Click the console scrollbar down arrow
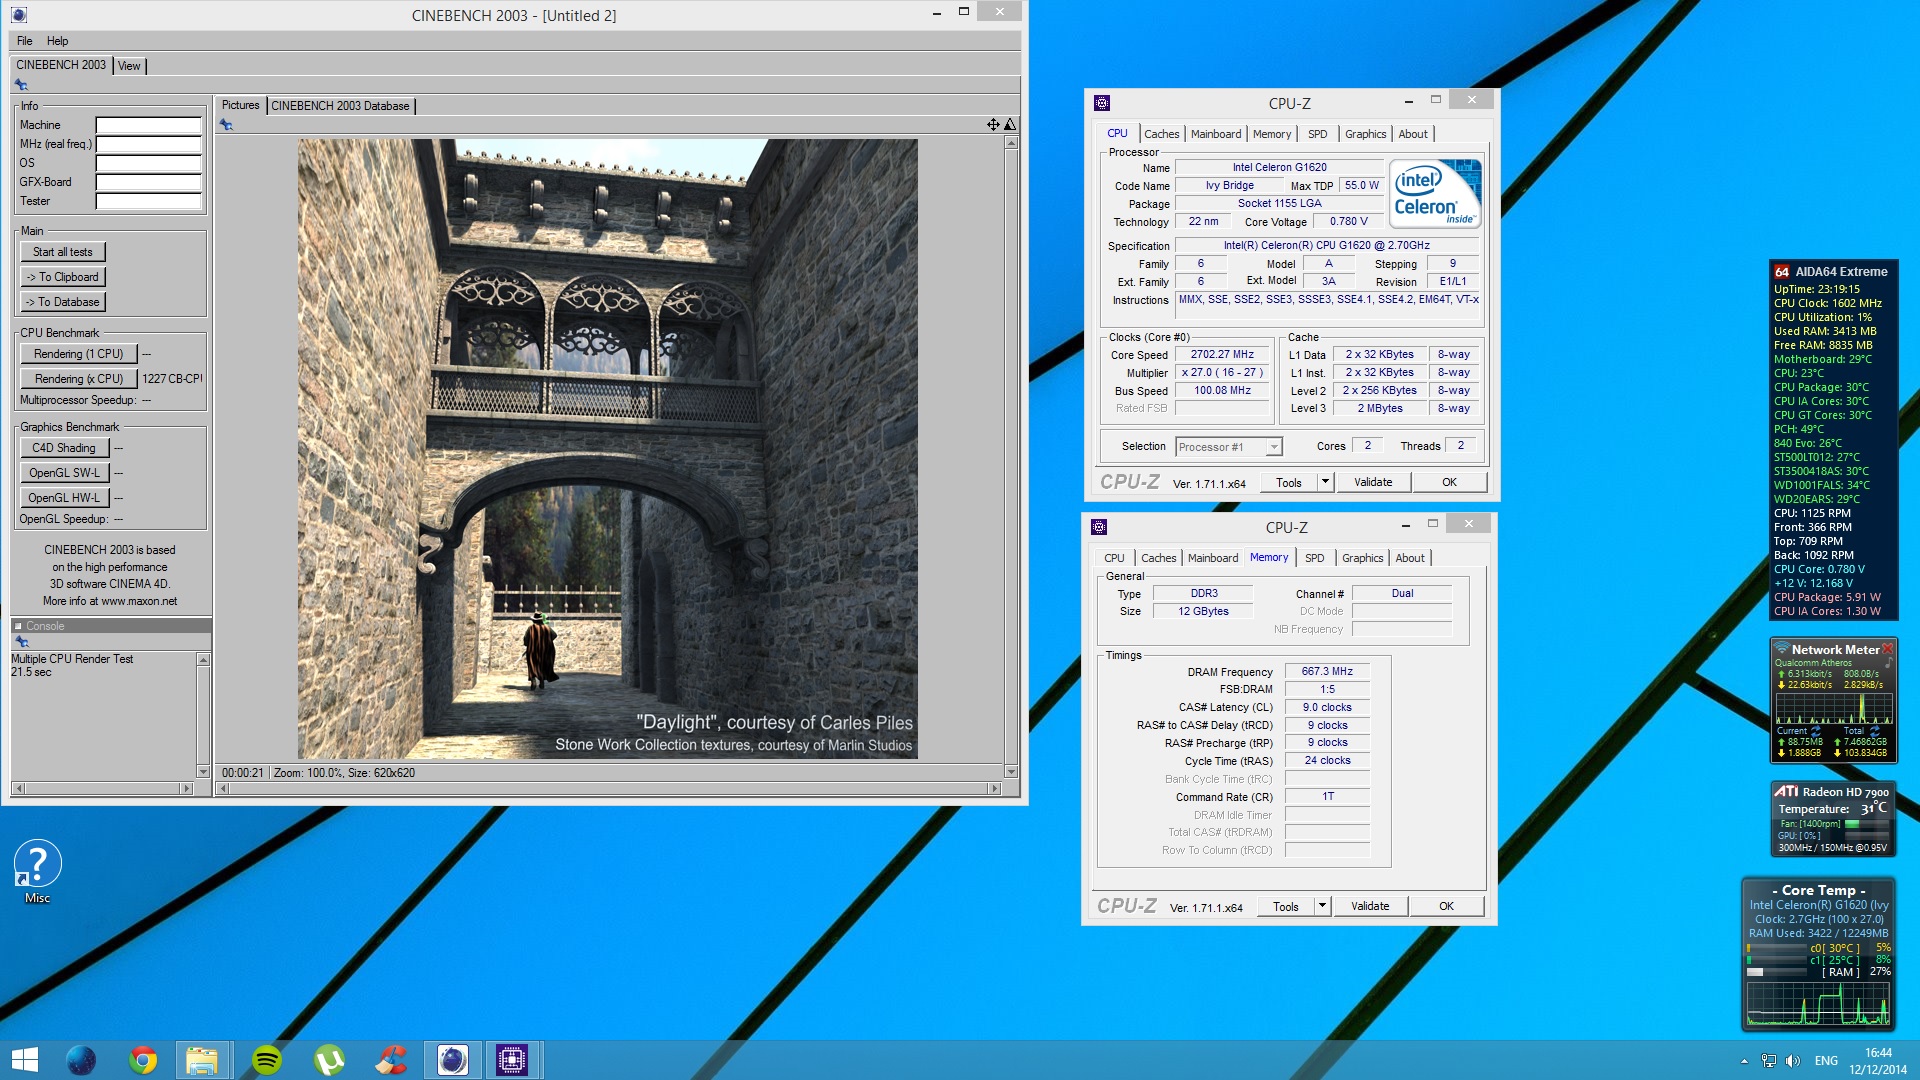The height and width of the screenshot is (1080, 1920). pyautogui.click(x=203, y=772)
